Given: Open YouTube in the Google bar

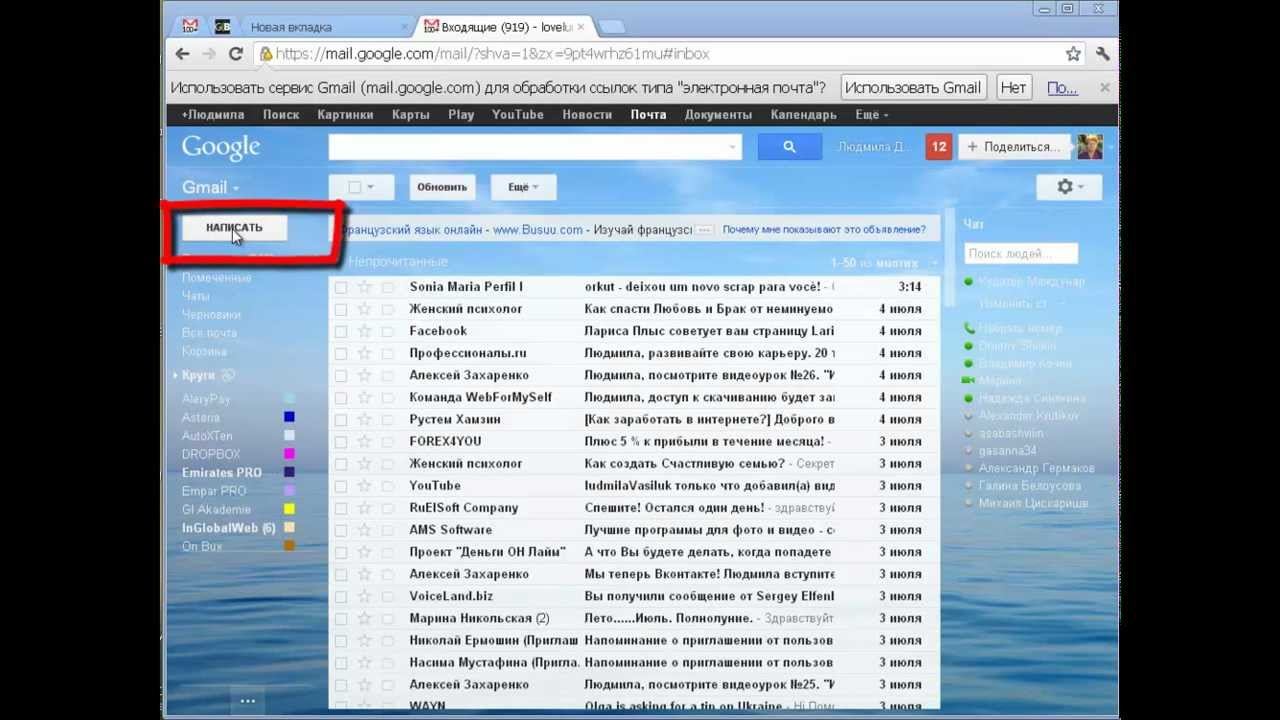Looking at the screenshot, I should pos(518,115).
